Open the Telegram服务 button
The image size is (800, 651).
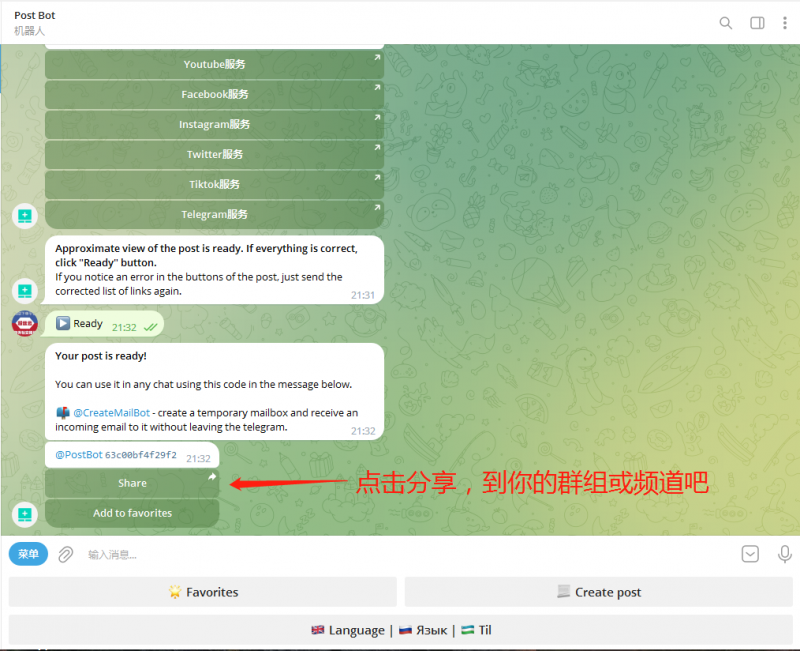[214, 214]
